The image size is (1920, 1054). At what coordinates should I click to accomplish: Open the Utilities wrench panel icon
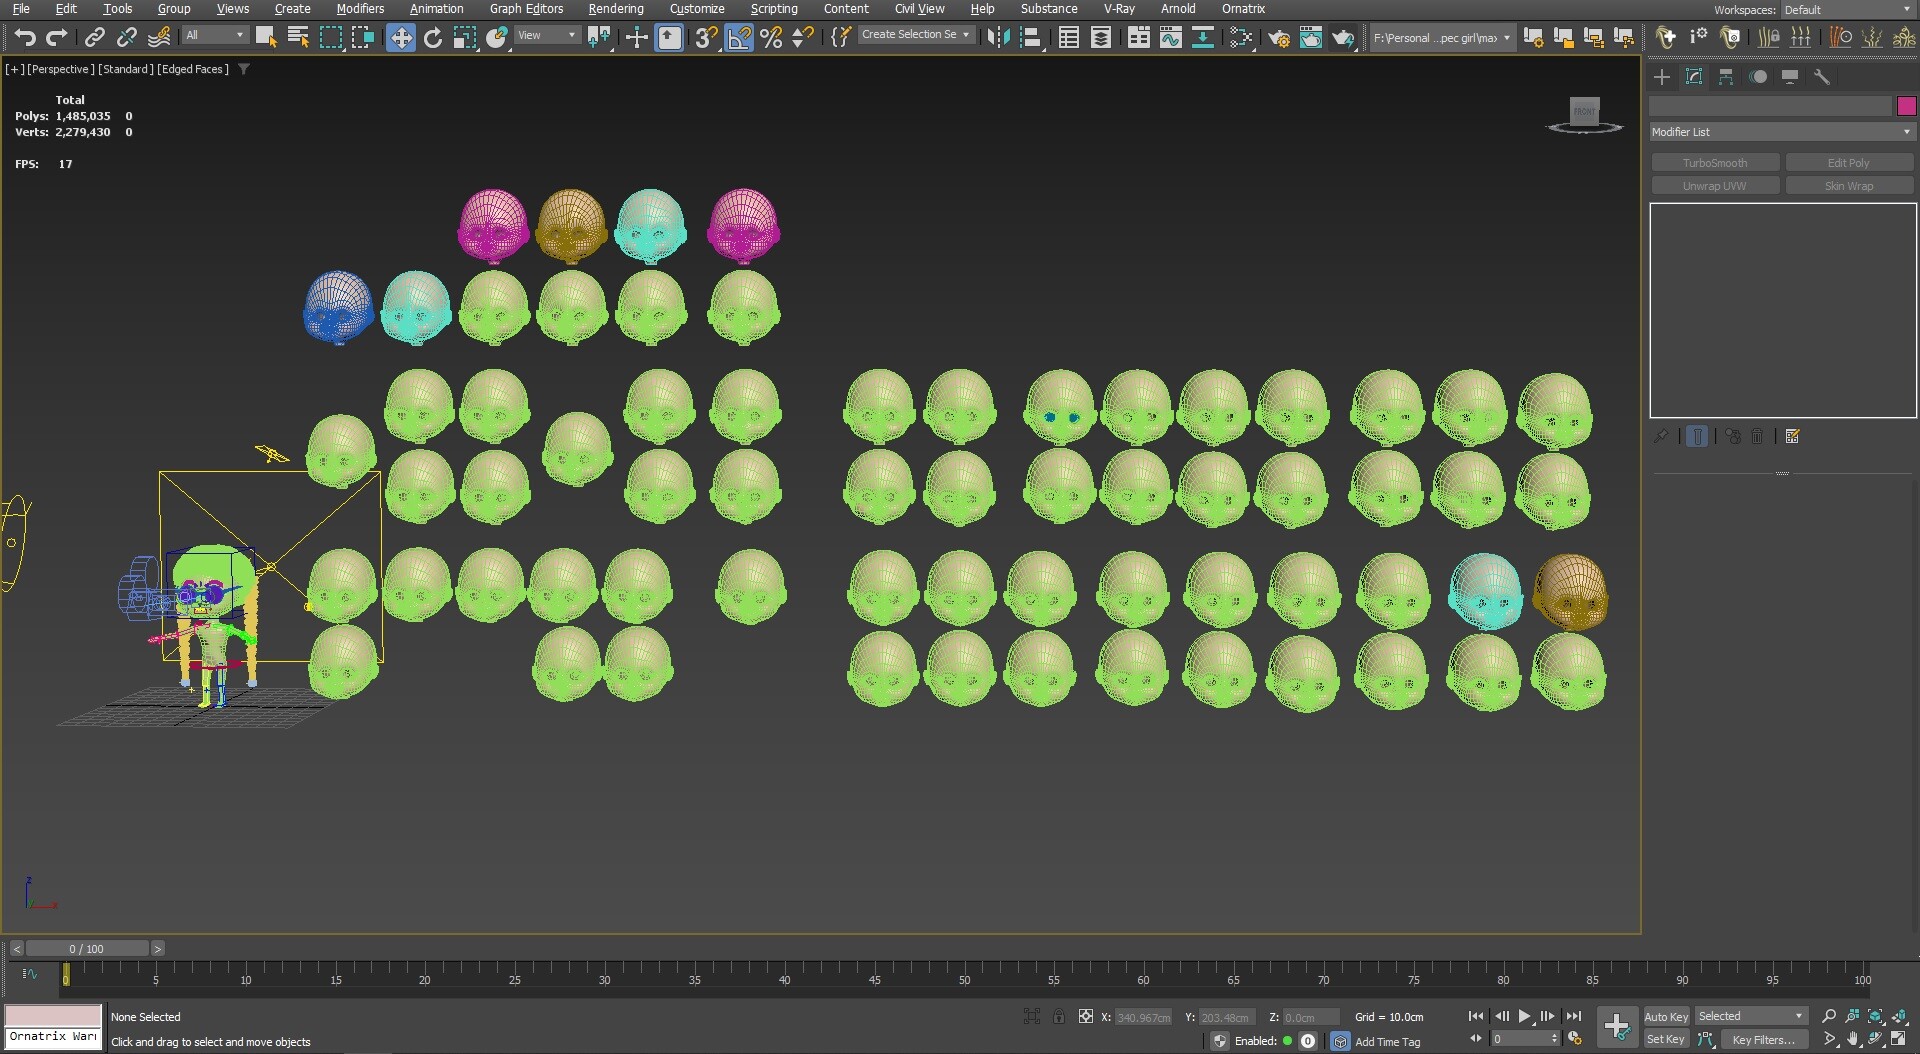coord(1821,77)
